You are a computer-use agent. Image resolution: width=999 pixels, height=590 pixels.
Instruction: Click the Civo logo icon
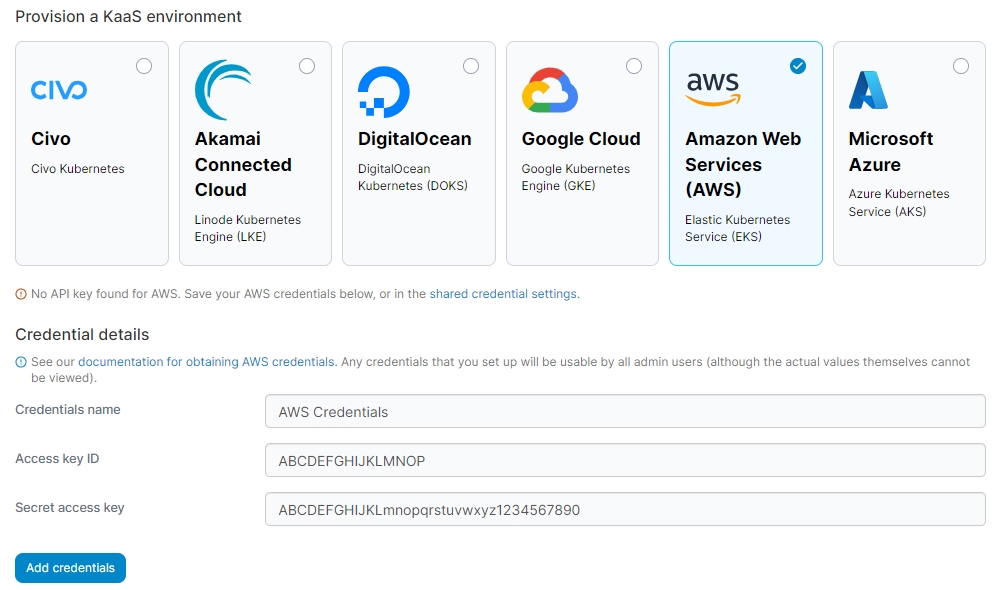pos(59,91)
